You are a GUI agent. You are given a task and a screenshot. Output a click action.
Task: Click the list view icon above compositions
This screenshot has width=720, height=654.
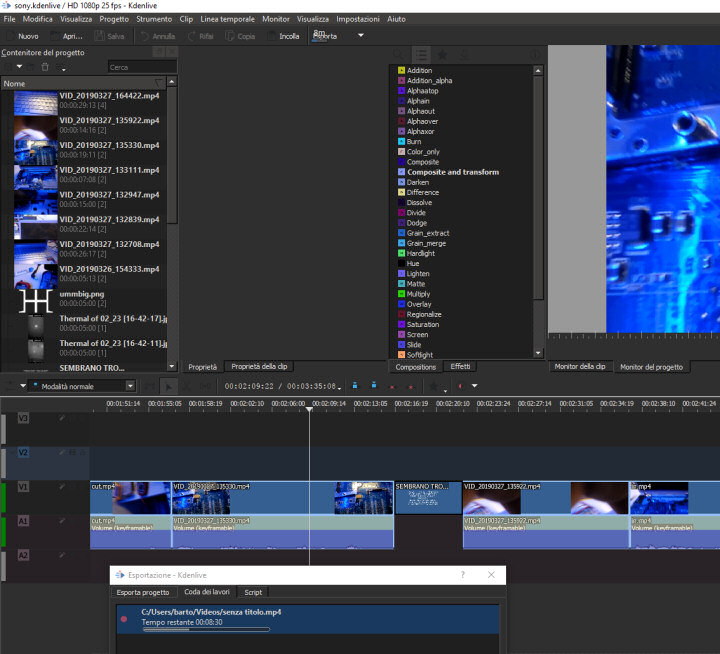click(421, 55)
